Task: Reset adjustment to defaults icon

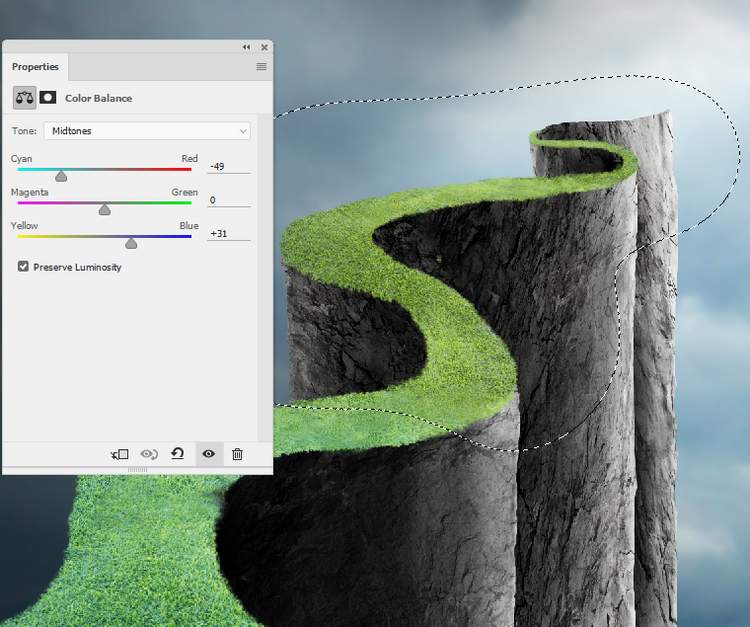Action: pyautogui.click(x=177, y=453)
